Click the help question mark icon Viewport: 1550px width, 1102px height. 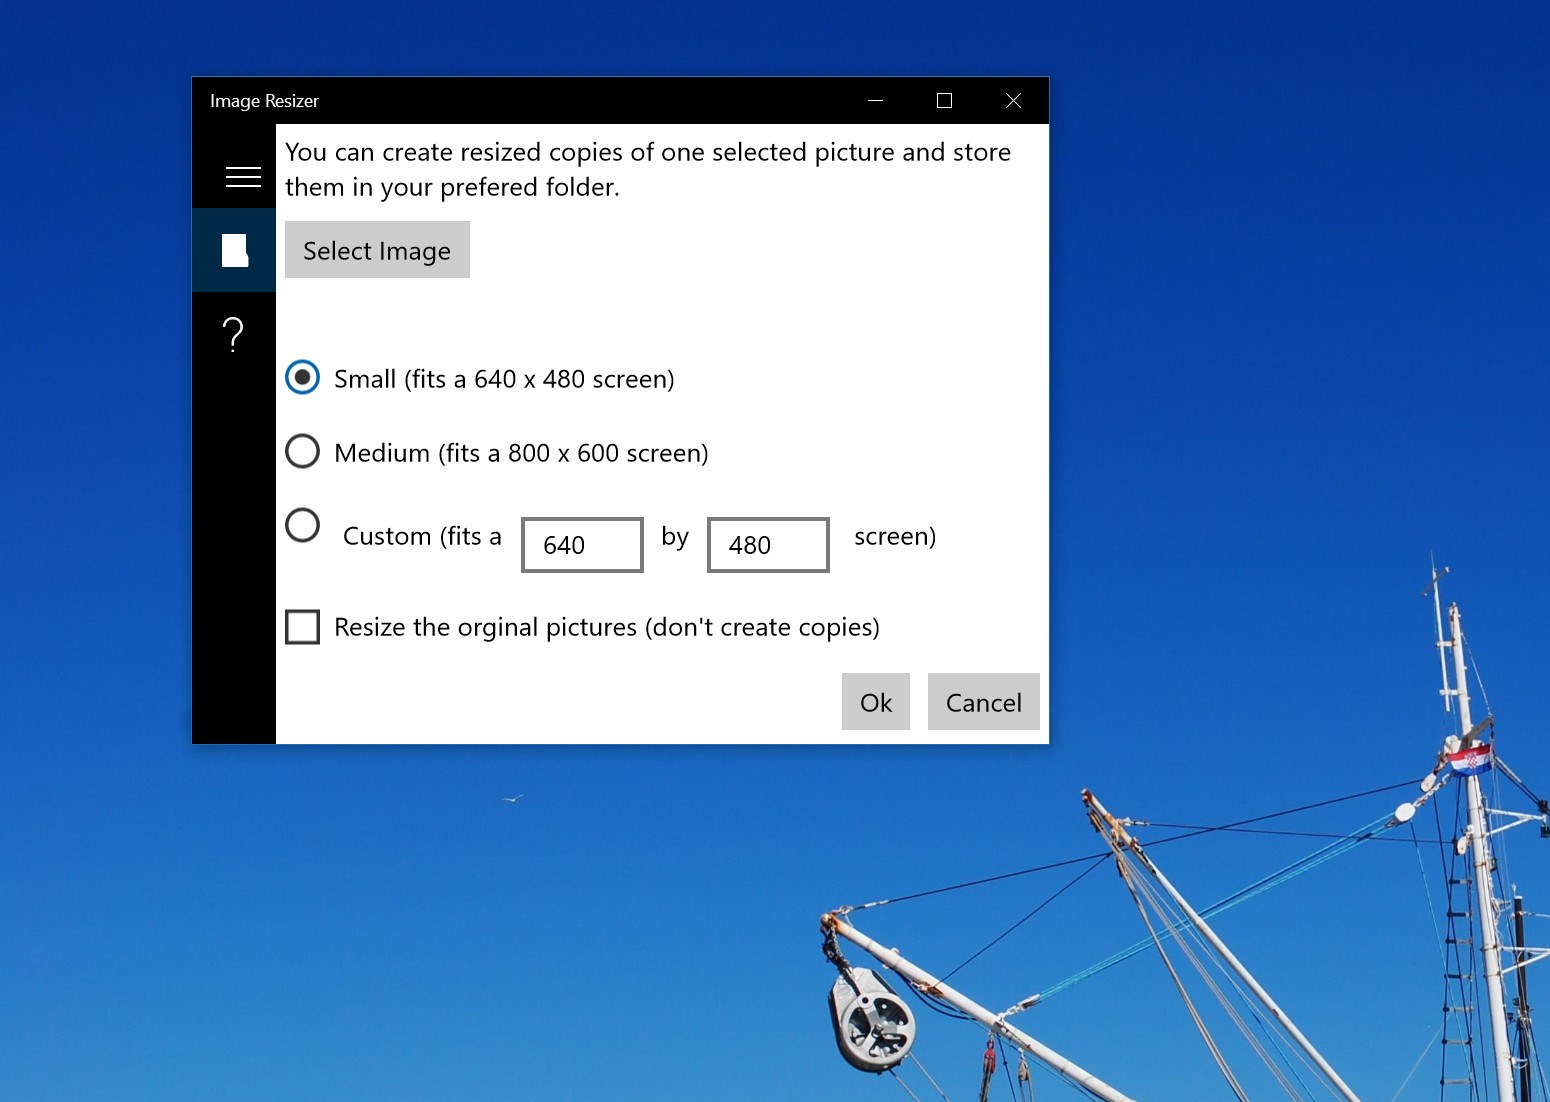233,334
